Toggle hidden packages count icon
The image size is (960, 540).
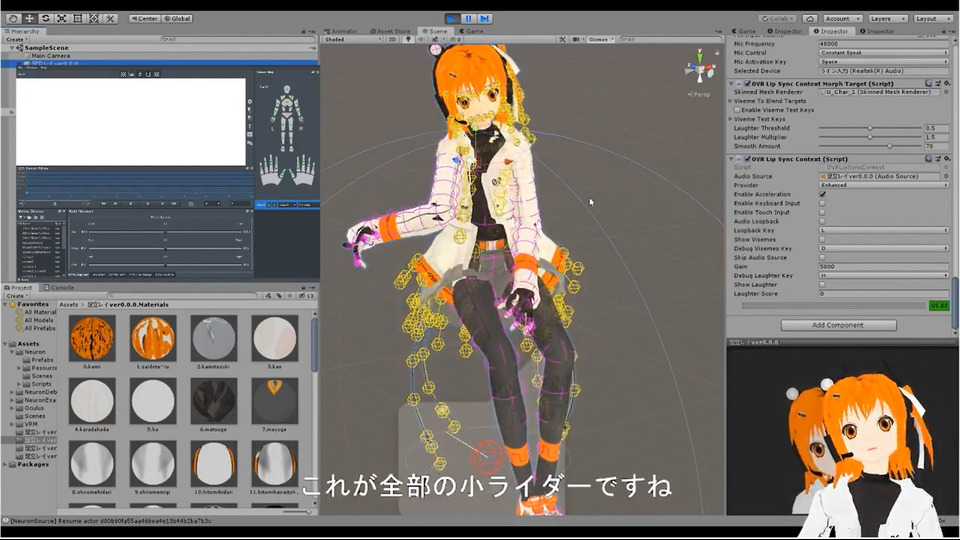pyautogui.click(x=307, y=296)
